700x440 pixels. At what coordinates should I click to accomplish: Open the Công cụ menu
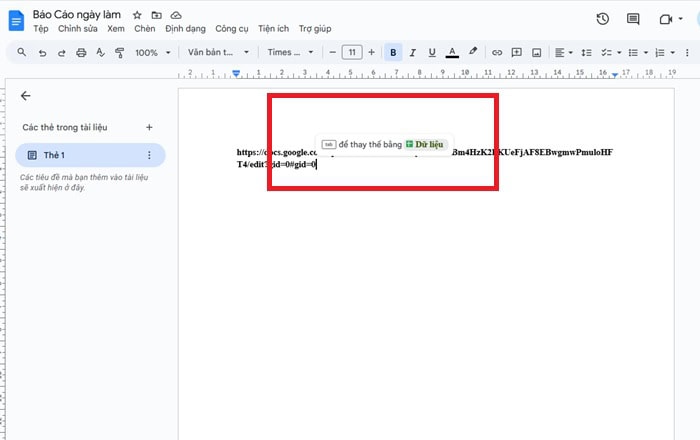click(x=232, y=29)
